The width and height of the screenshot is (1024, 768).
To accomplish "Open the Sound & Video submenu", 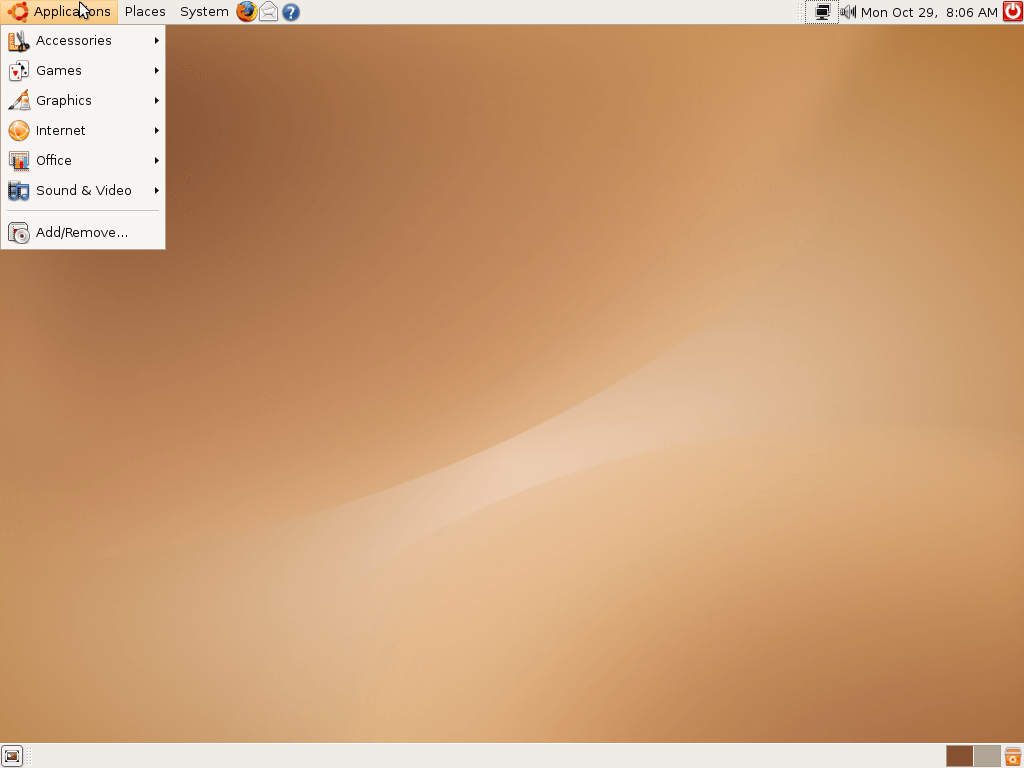I will [x=83, y=191].
